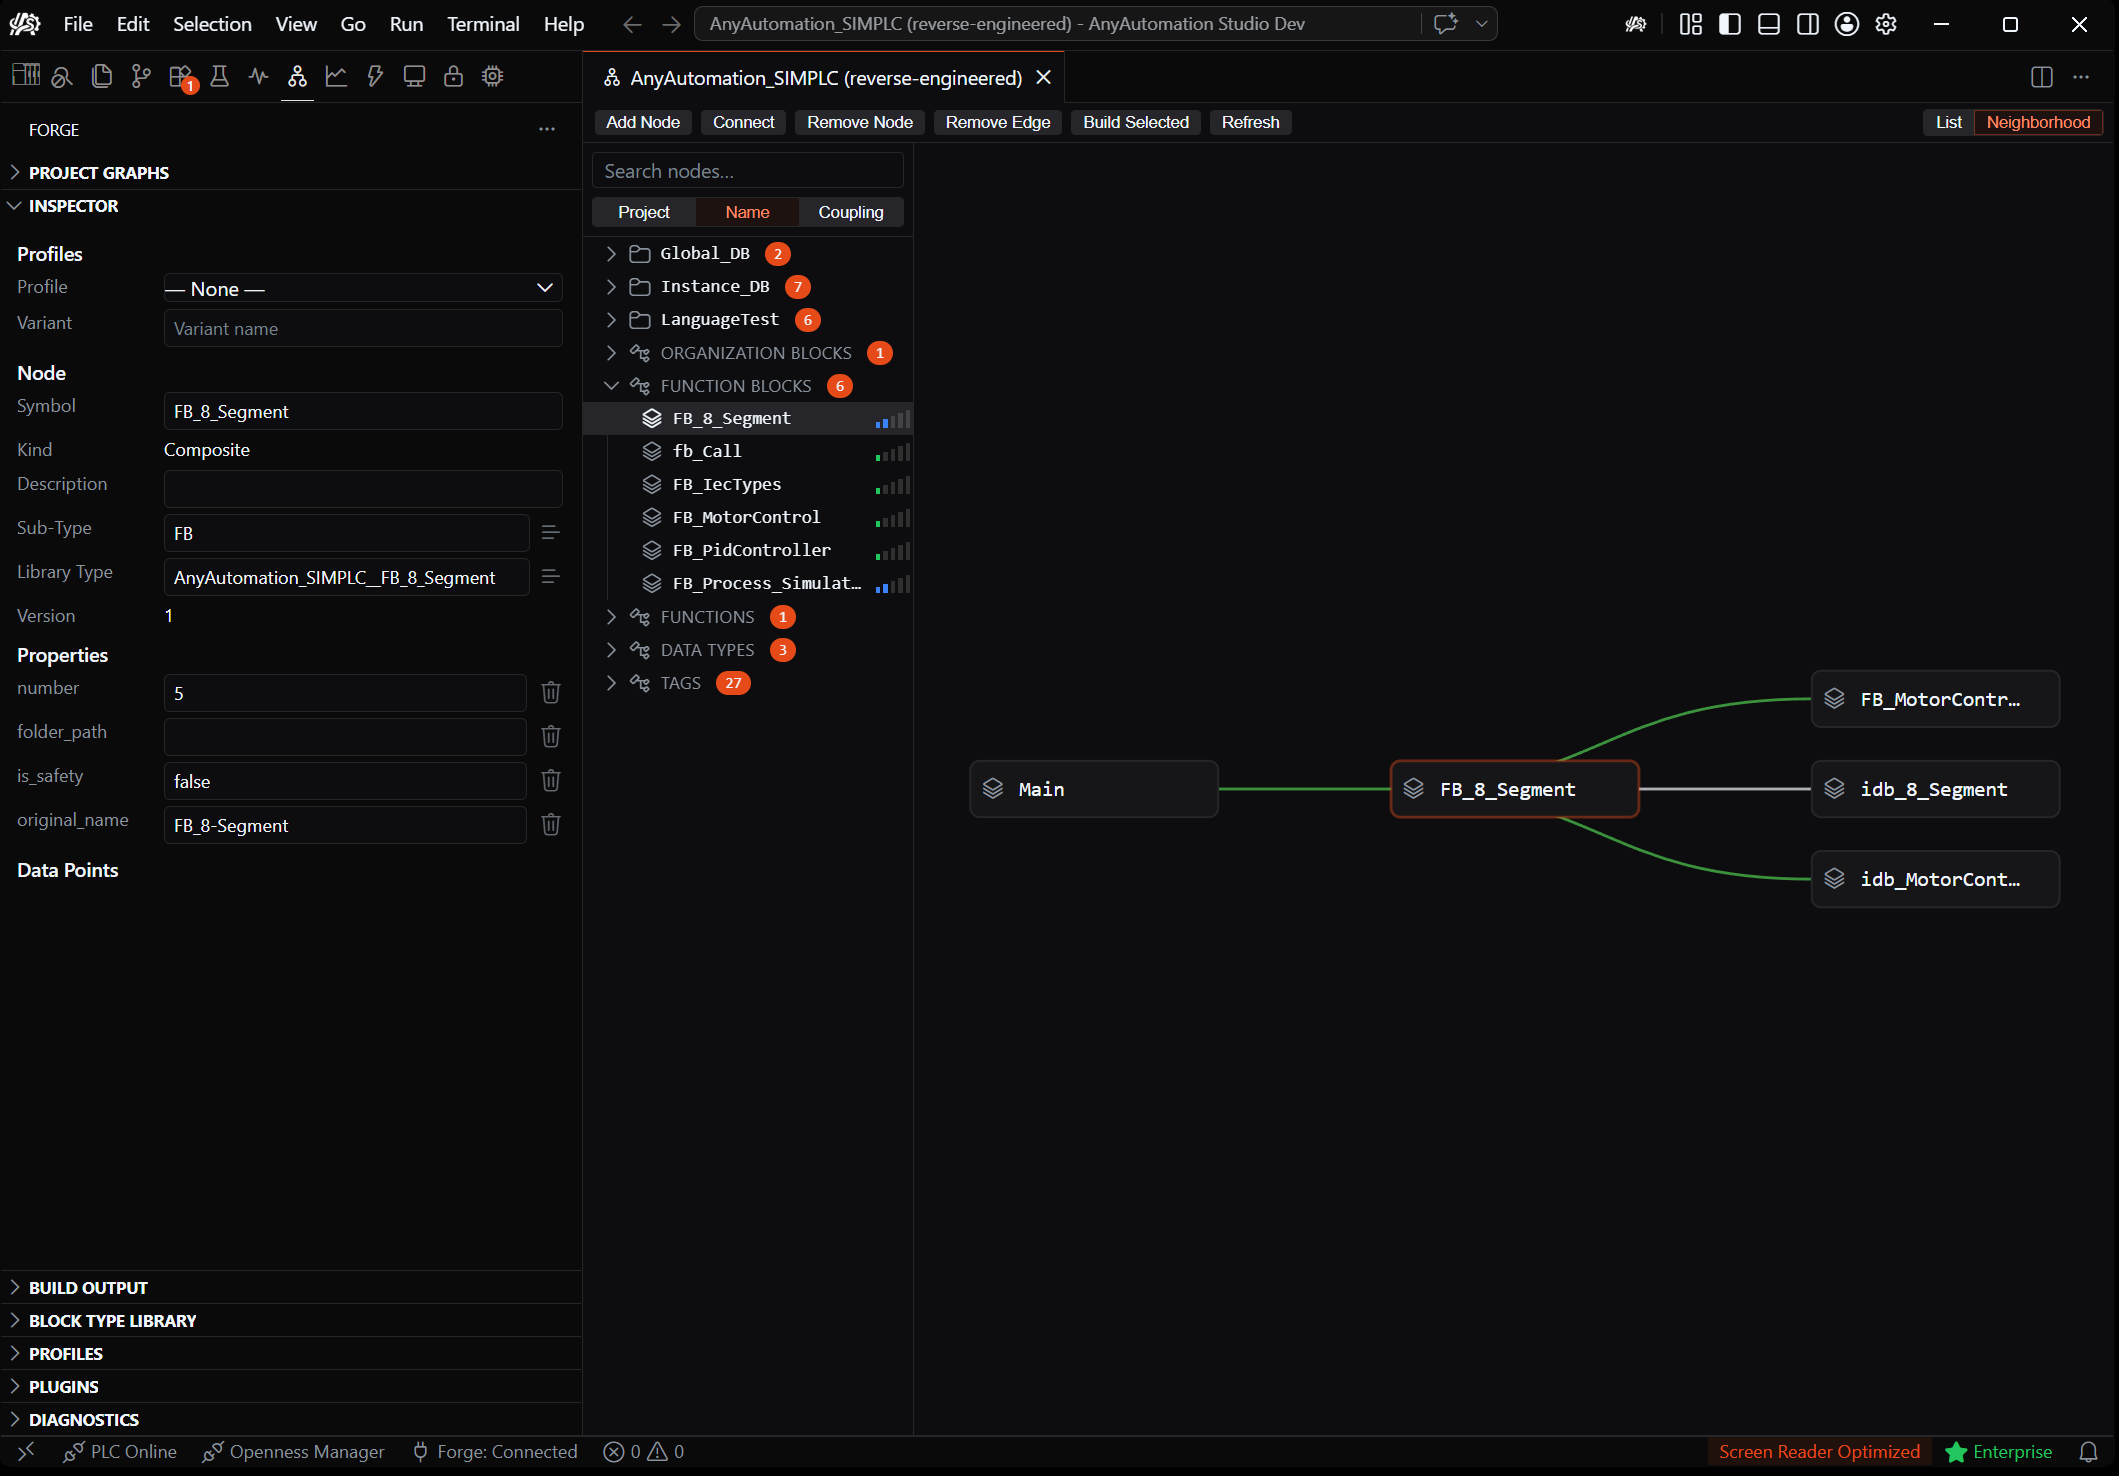2119x1476 pixels.
Task: Open the monitor display icon
Action: [x=414, y=76]
